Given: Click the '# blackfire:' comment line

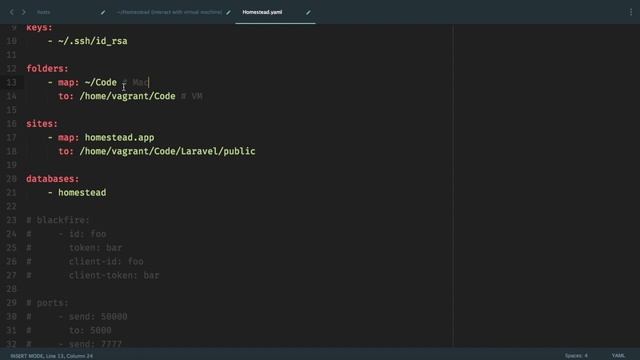Looking at the screenshot, I should coord(58,220).
